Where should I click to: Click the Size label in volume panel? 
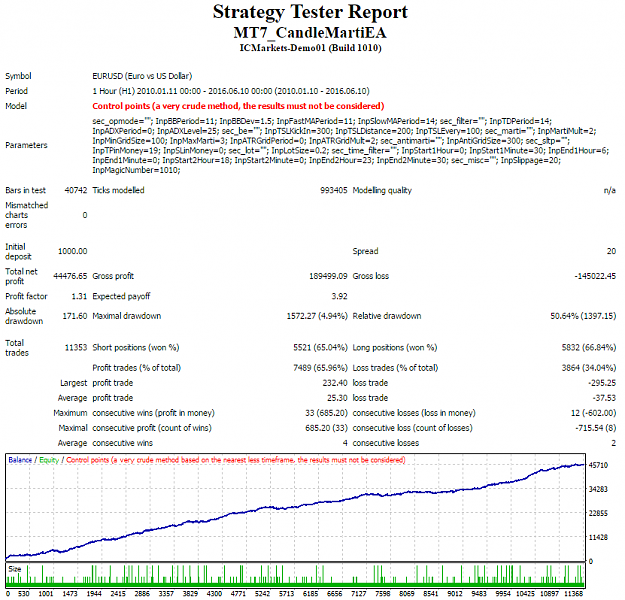click(15, 569)
